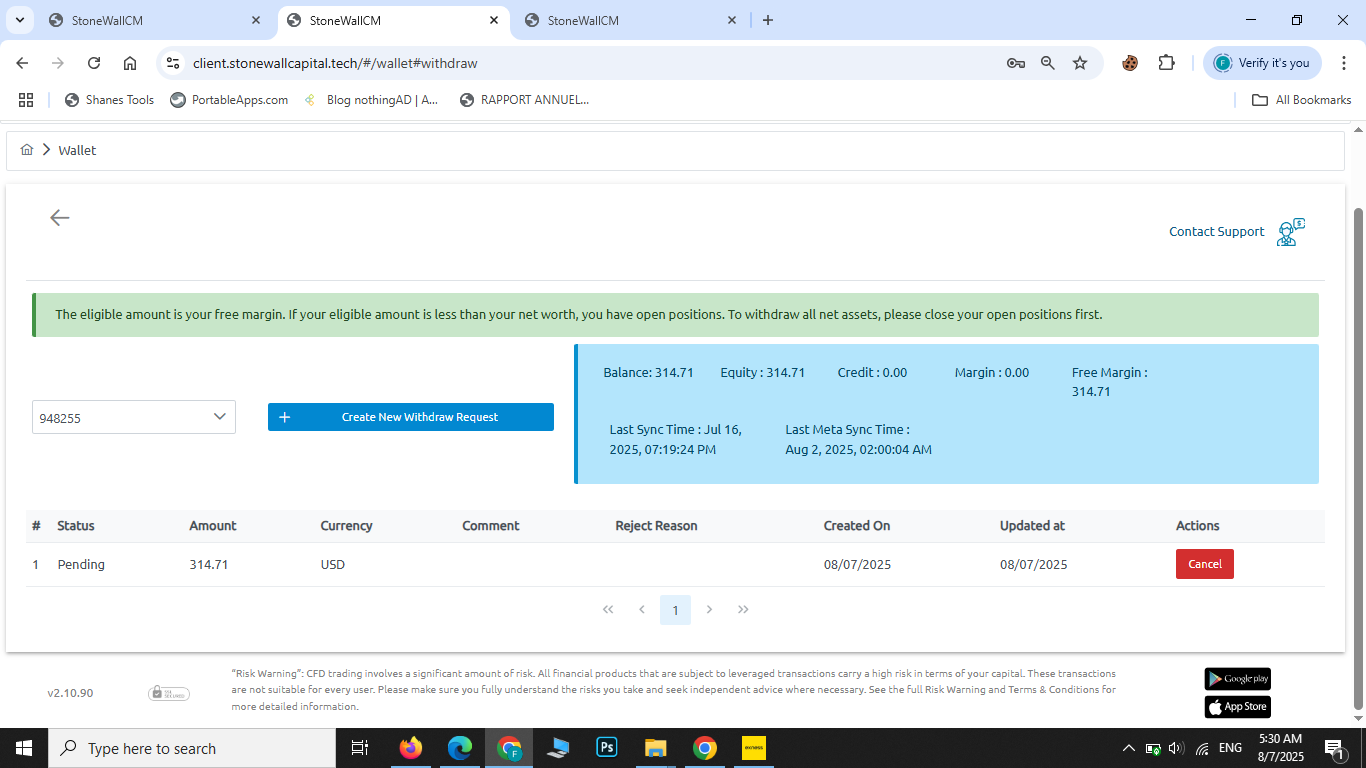Image resolution: width=1366 pixels, height=768 pixels.
Task: Click the home icon in breadcrumb
Action: (27, 150)
